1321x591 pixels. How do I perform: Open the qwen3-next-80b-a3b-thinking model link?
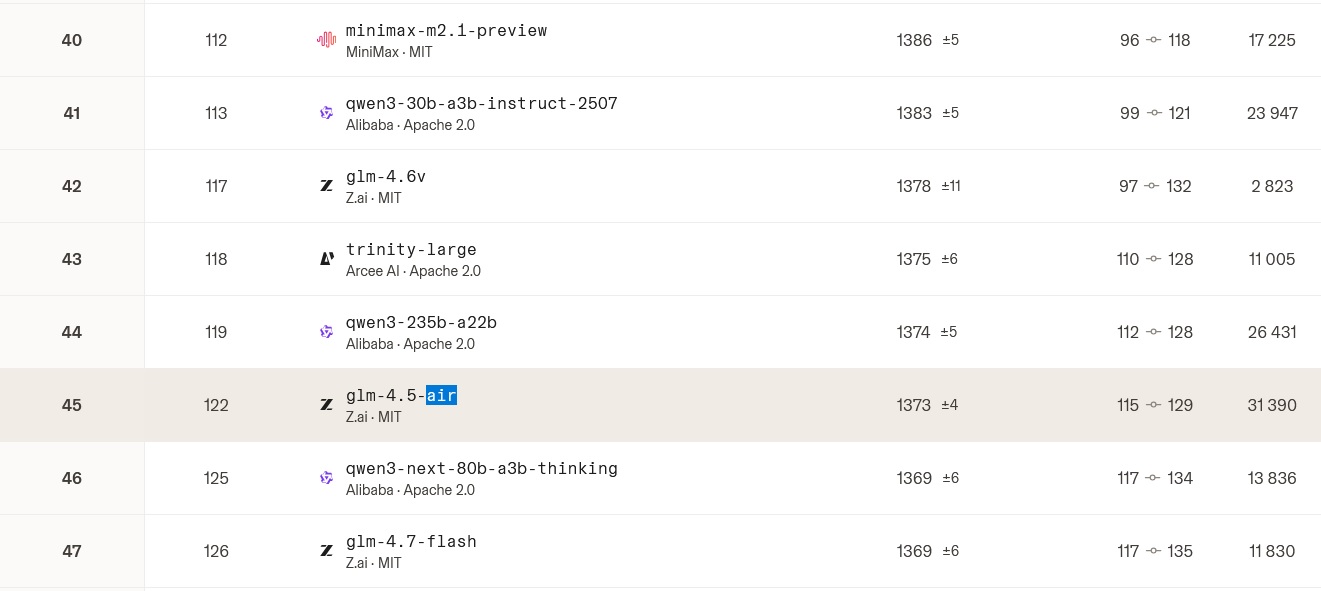[x=482, y=469]
